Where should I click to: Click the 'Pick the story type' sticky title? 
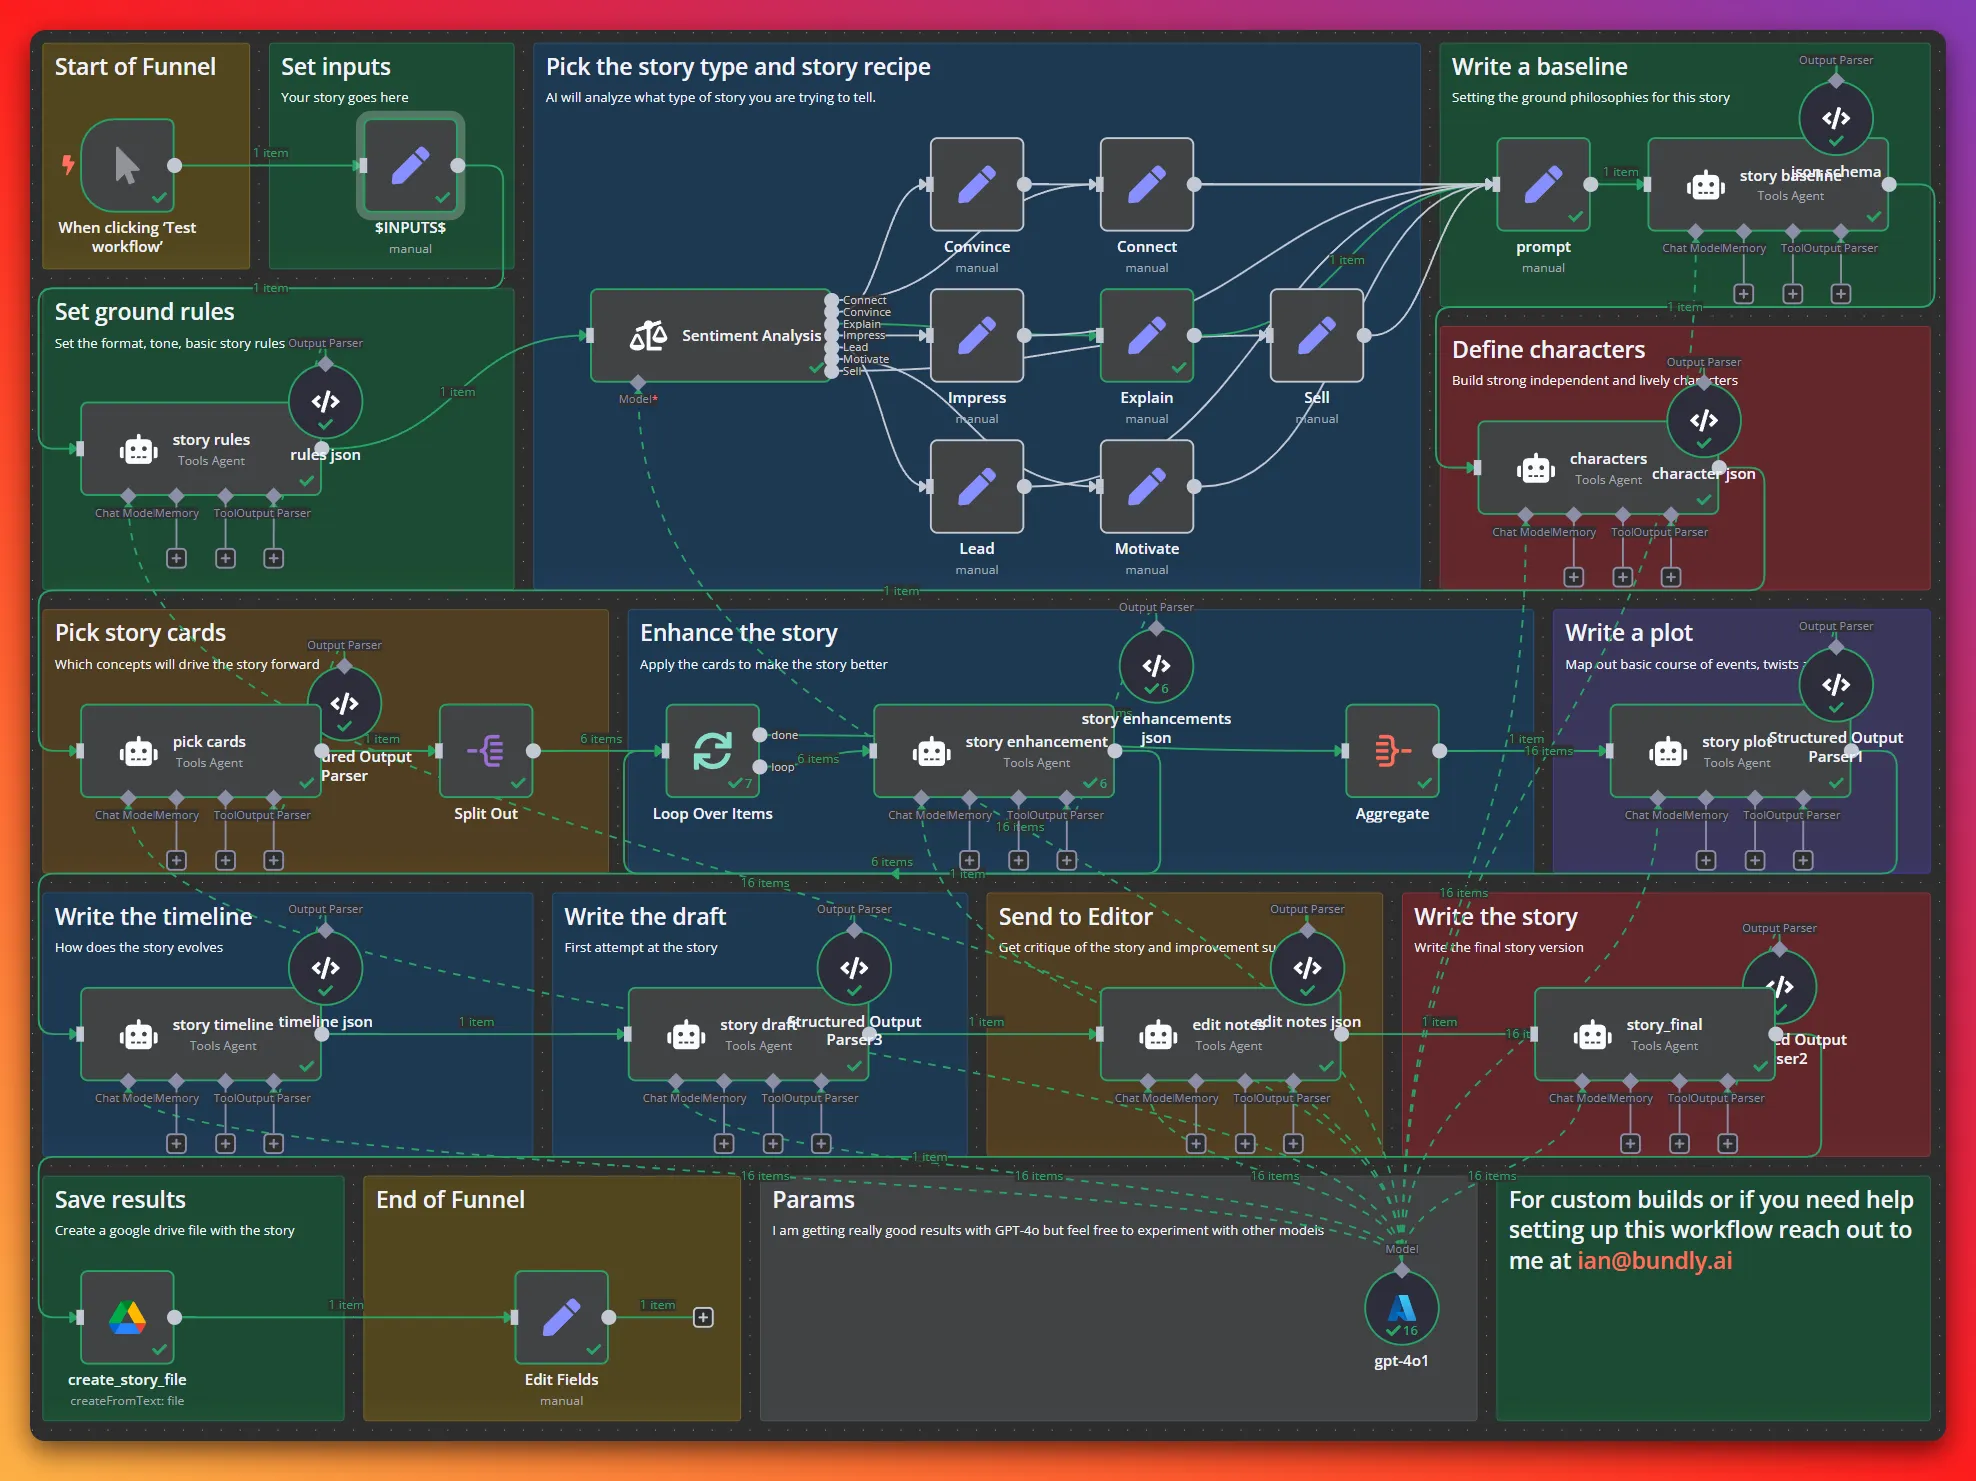pos(738,67)
